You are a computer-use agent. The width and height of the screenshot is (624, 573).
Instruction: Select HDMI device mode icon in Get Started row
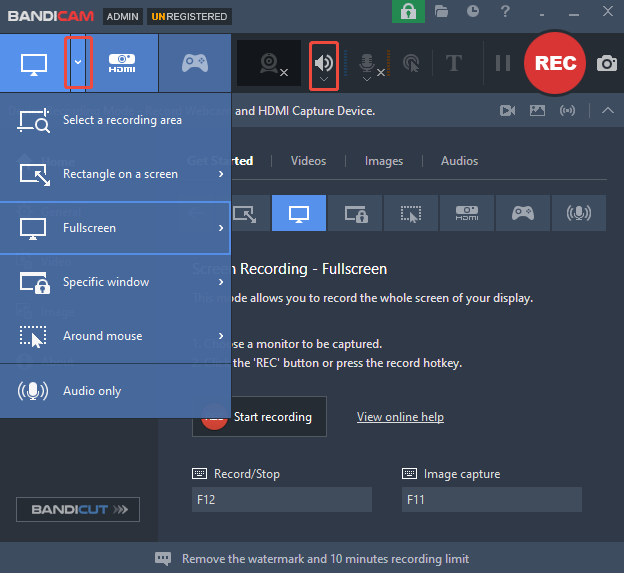tap(467, 213)
